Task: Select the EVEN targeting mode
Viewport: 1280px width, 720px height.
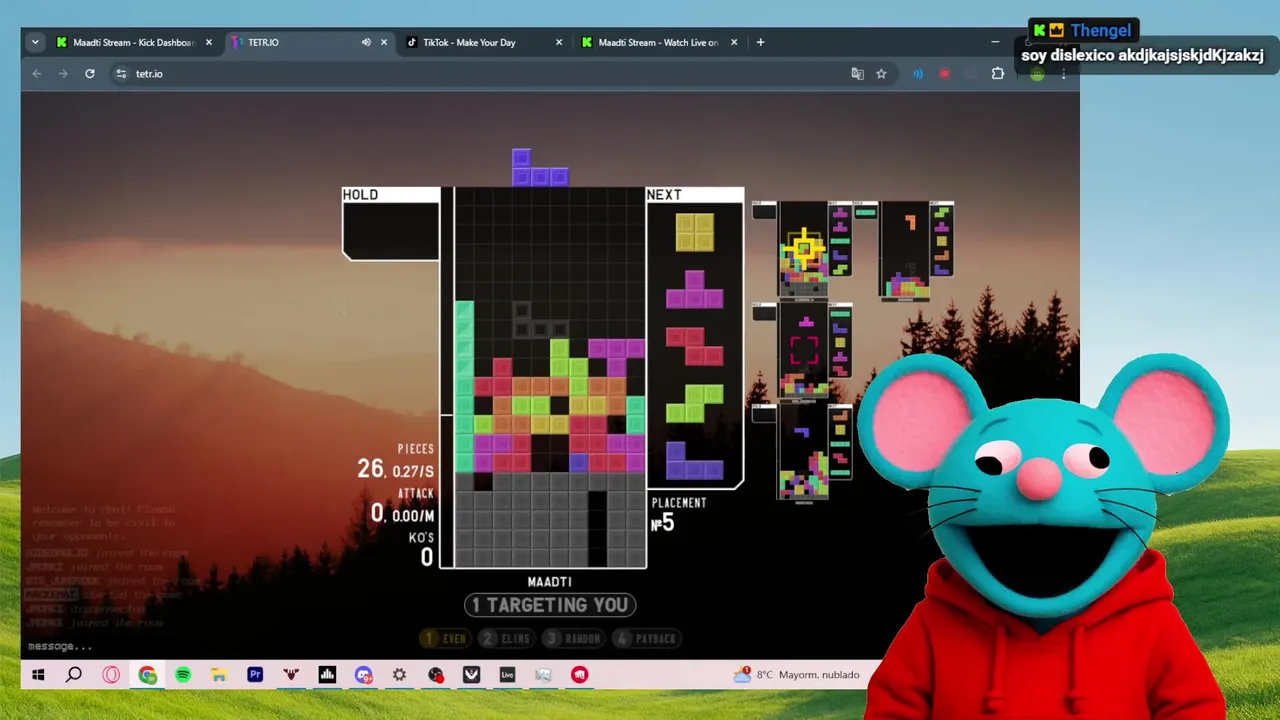Action: (445, 638)
